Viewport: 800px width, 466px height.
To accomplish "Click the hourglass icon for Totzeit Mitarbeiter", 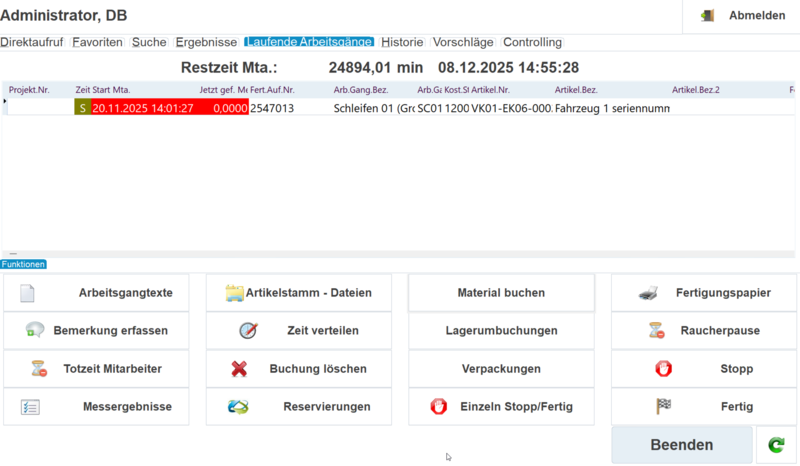I will (39, 368).
